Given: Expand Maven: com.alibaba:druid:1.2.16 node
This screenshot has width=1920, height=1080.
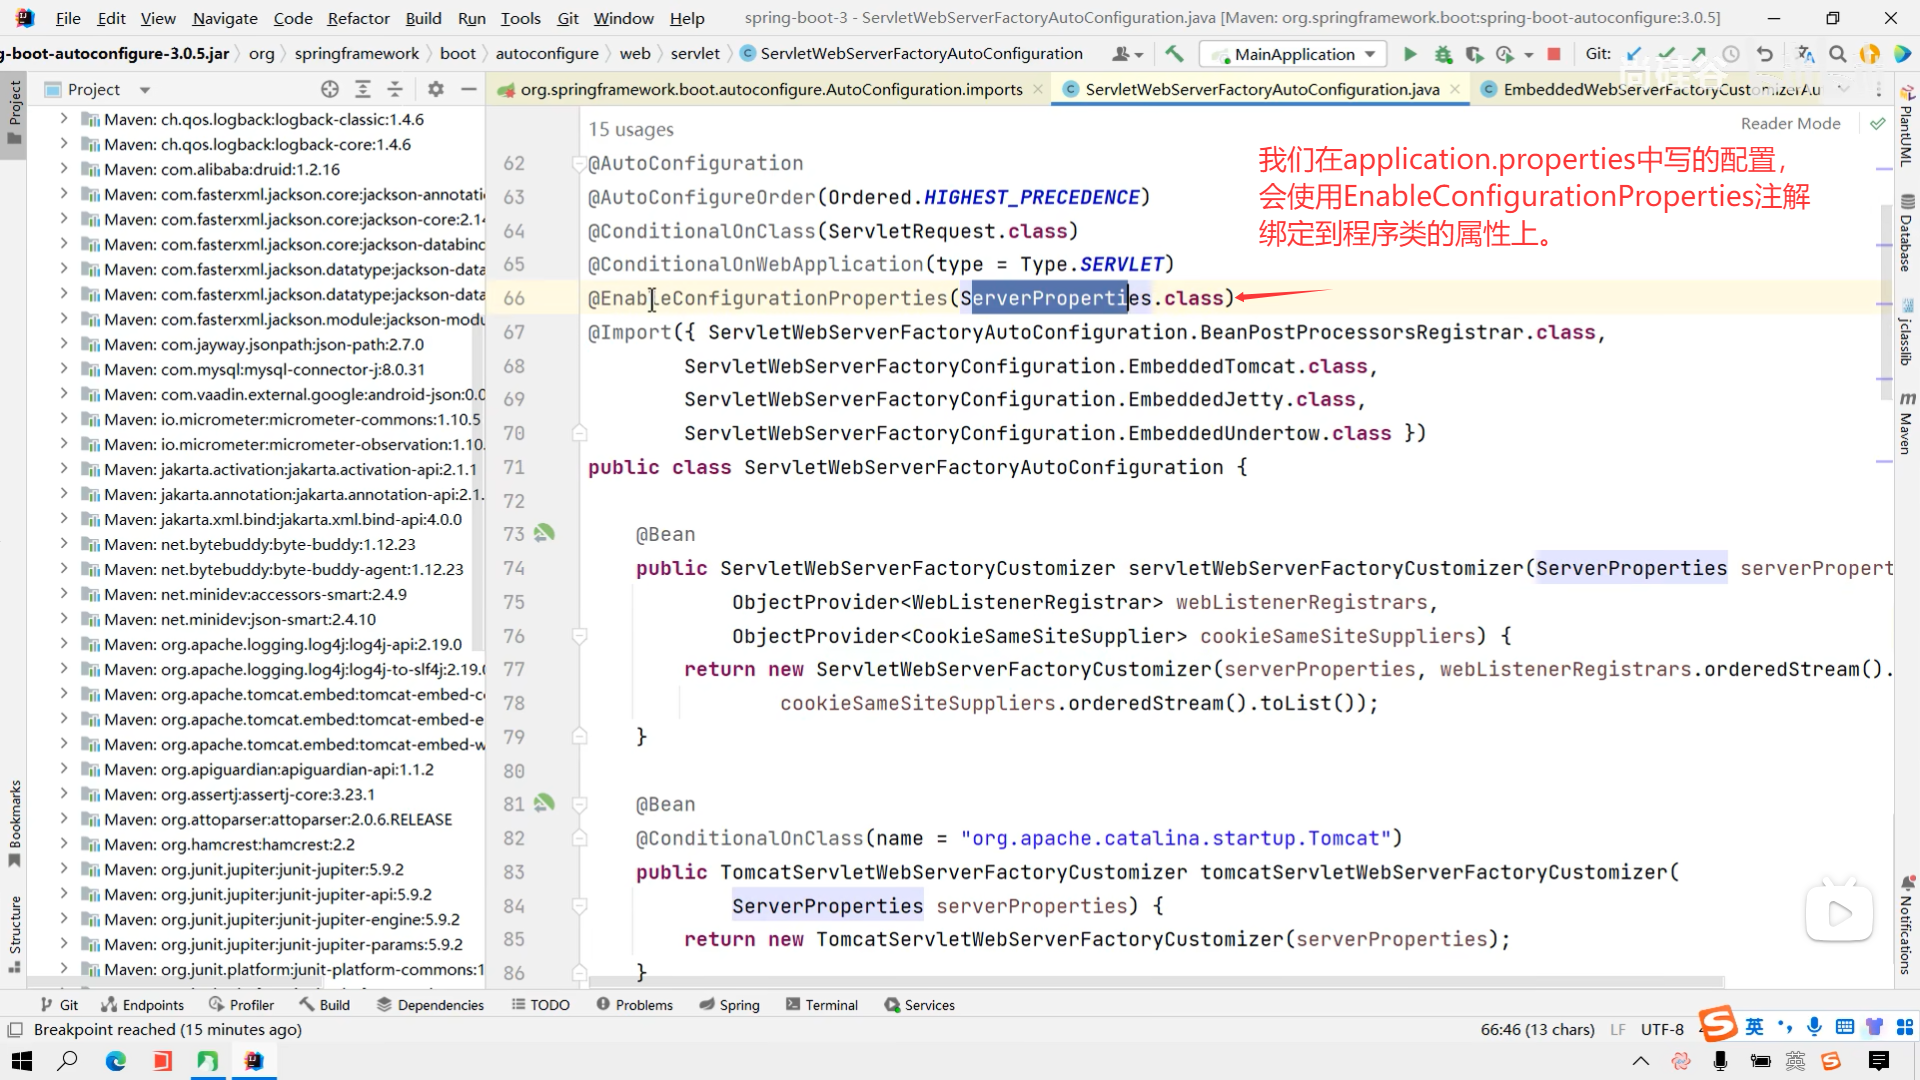Looking at the screenshot, I should [64, 169].
